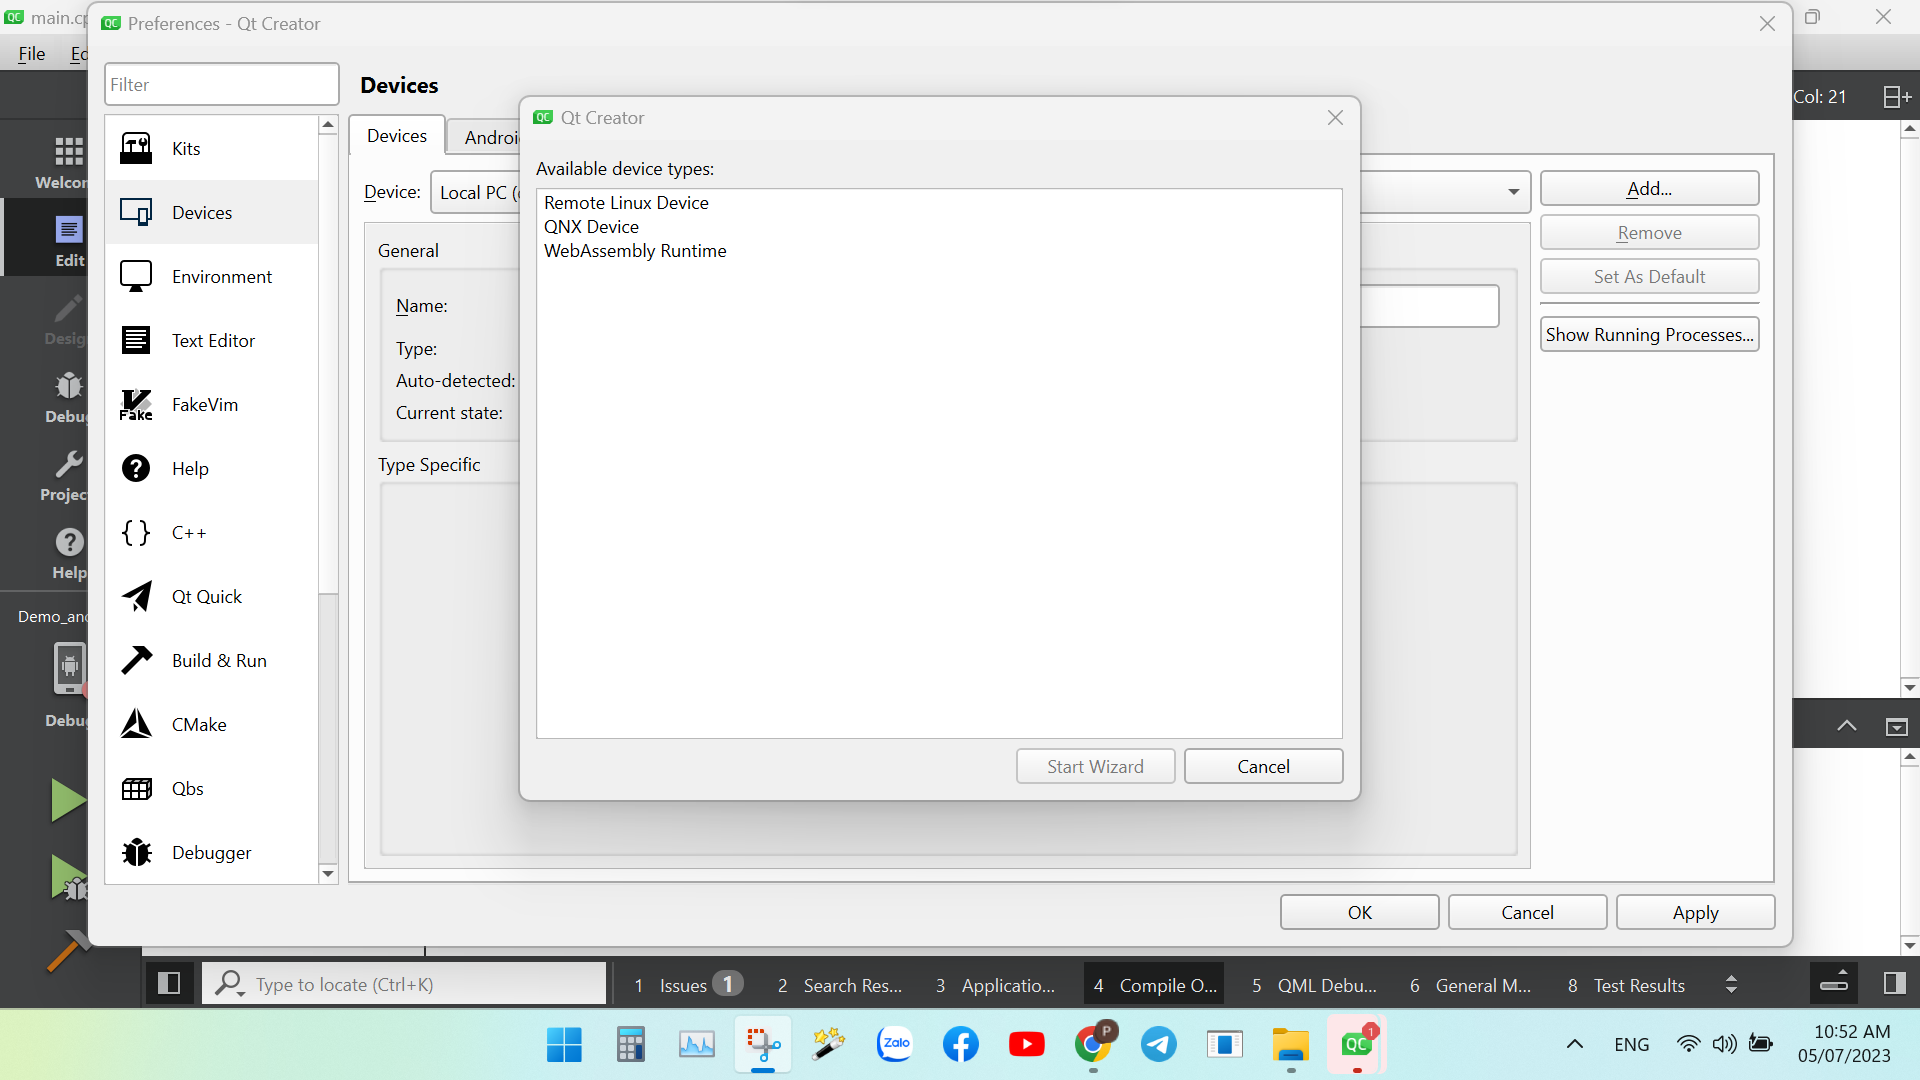The height and width of the screenshot is (1080, 1920).
Task: Click the green Run button in main window
Action: pos(68,800)
